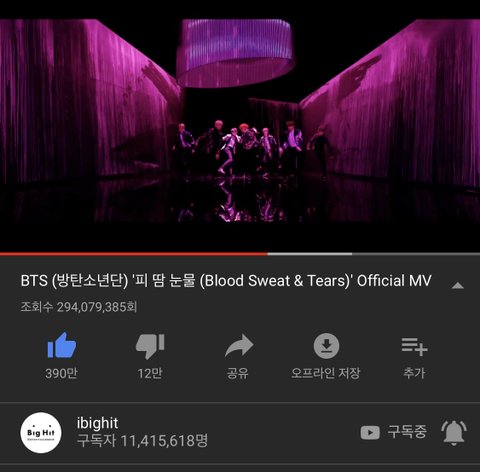Click the Blood Sweat & Tears video title

tap(226, 281)
